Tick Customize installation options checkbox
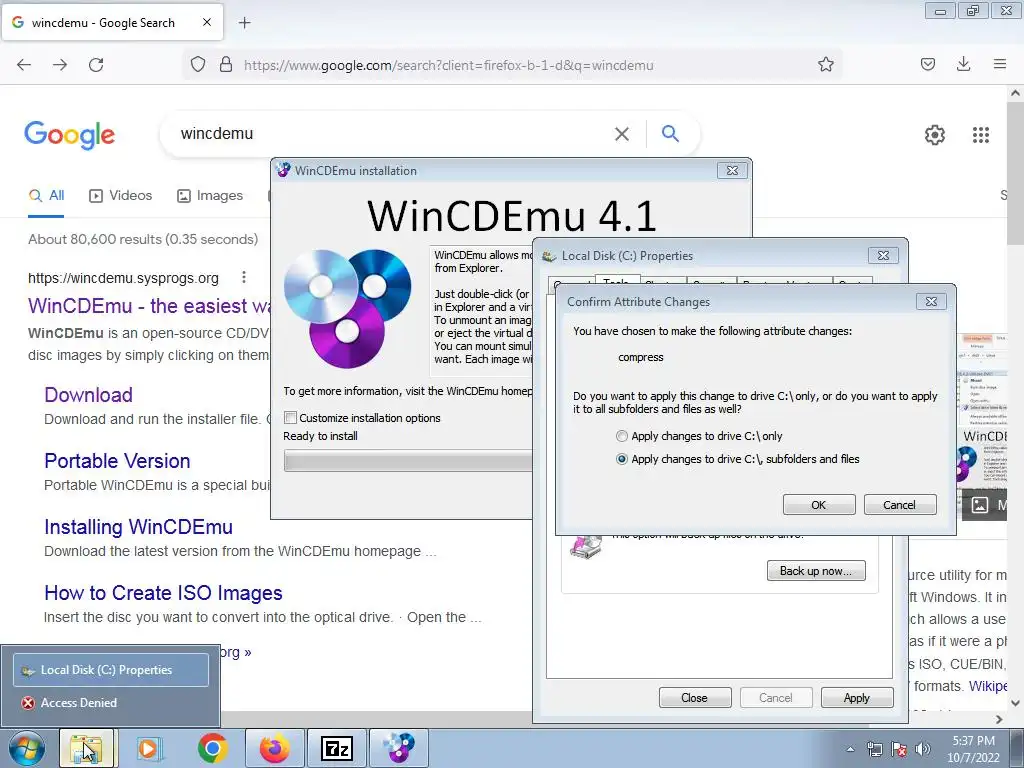 pos(291,418)
